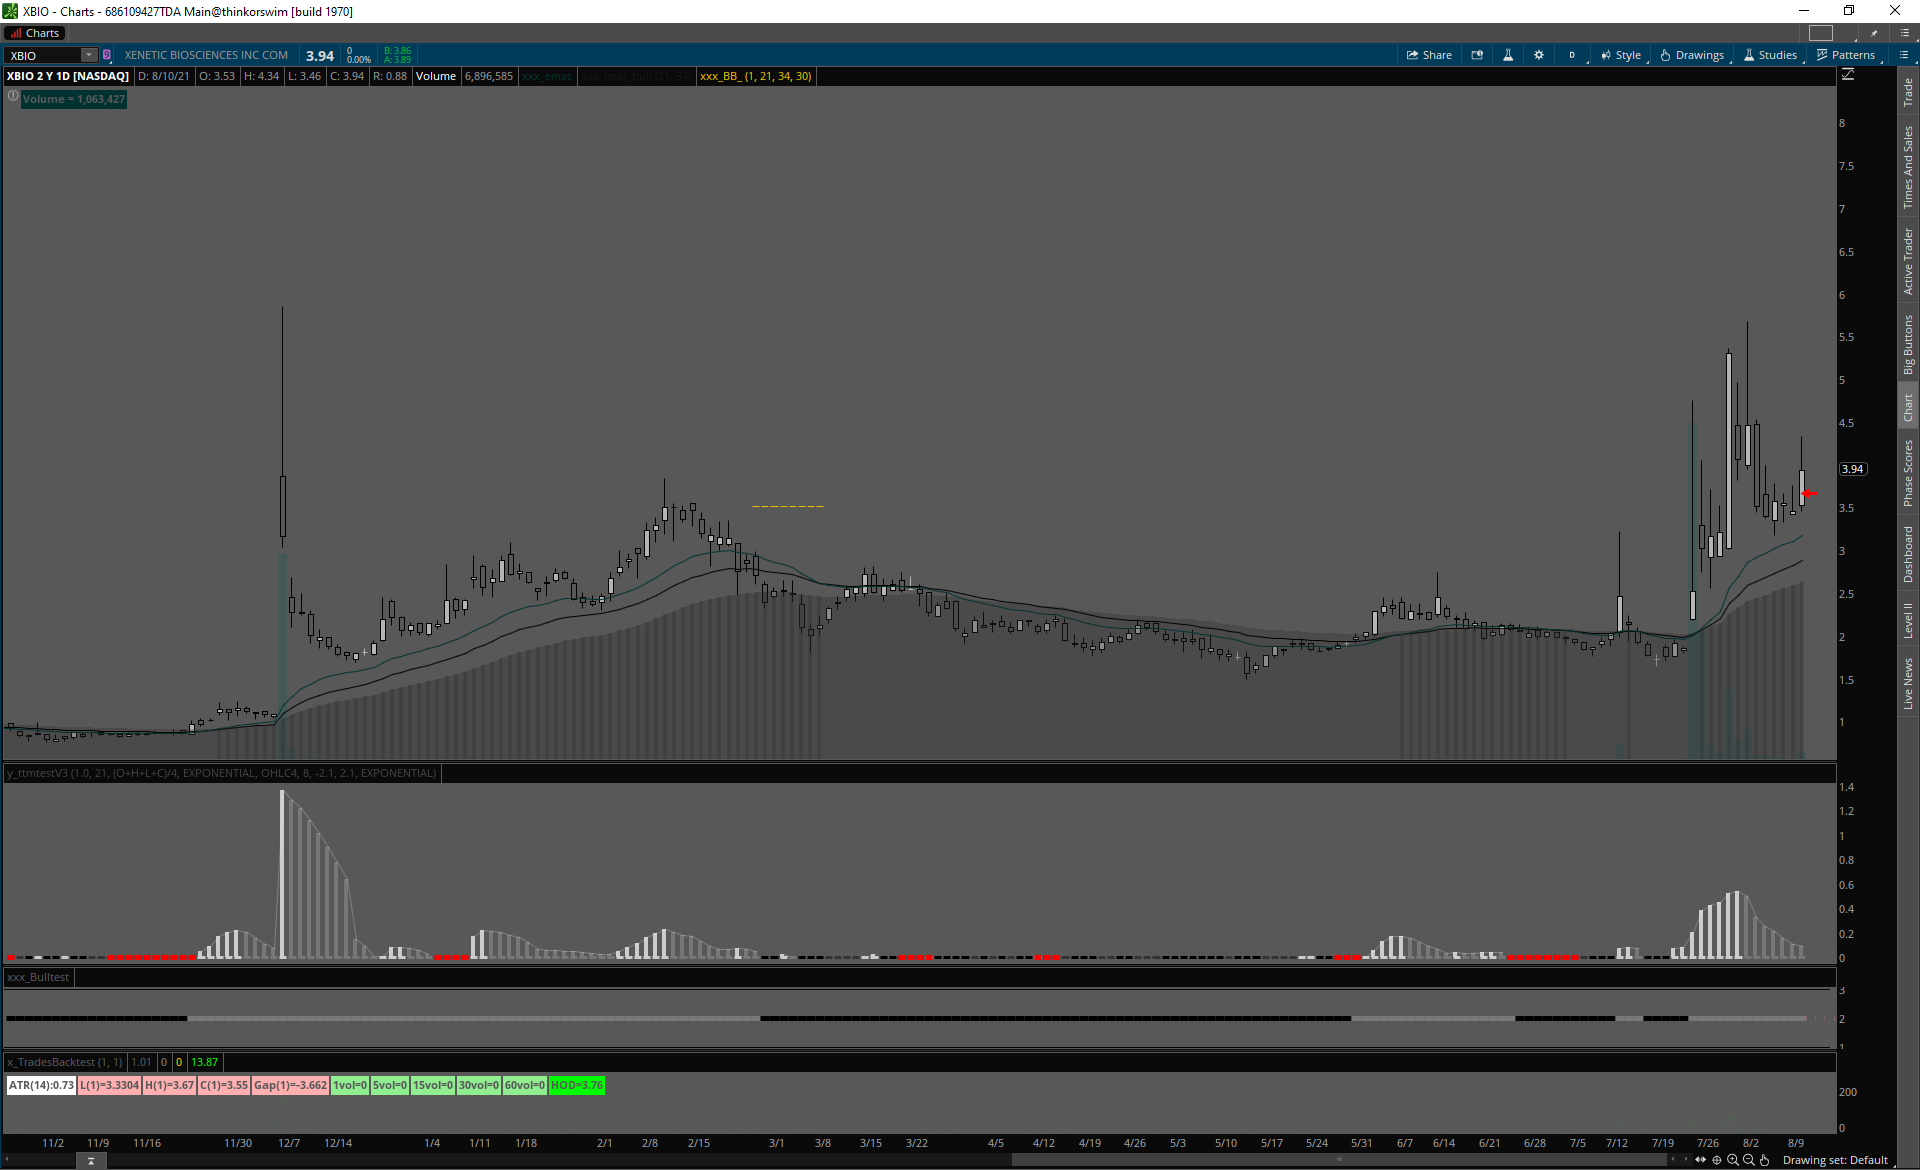Click the zoom out magnifier icon
This screenshot has width=1920, height=1170.
[x=1749, y=1160]
